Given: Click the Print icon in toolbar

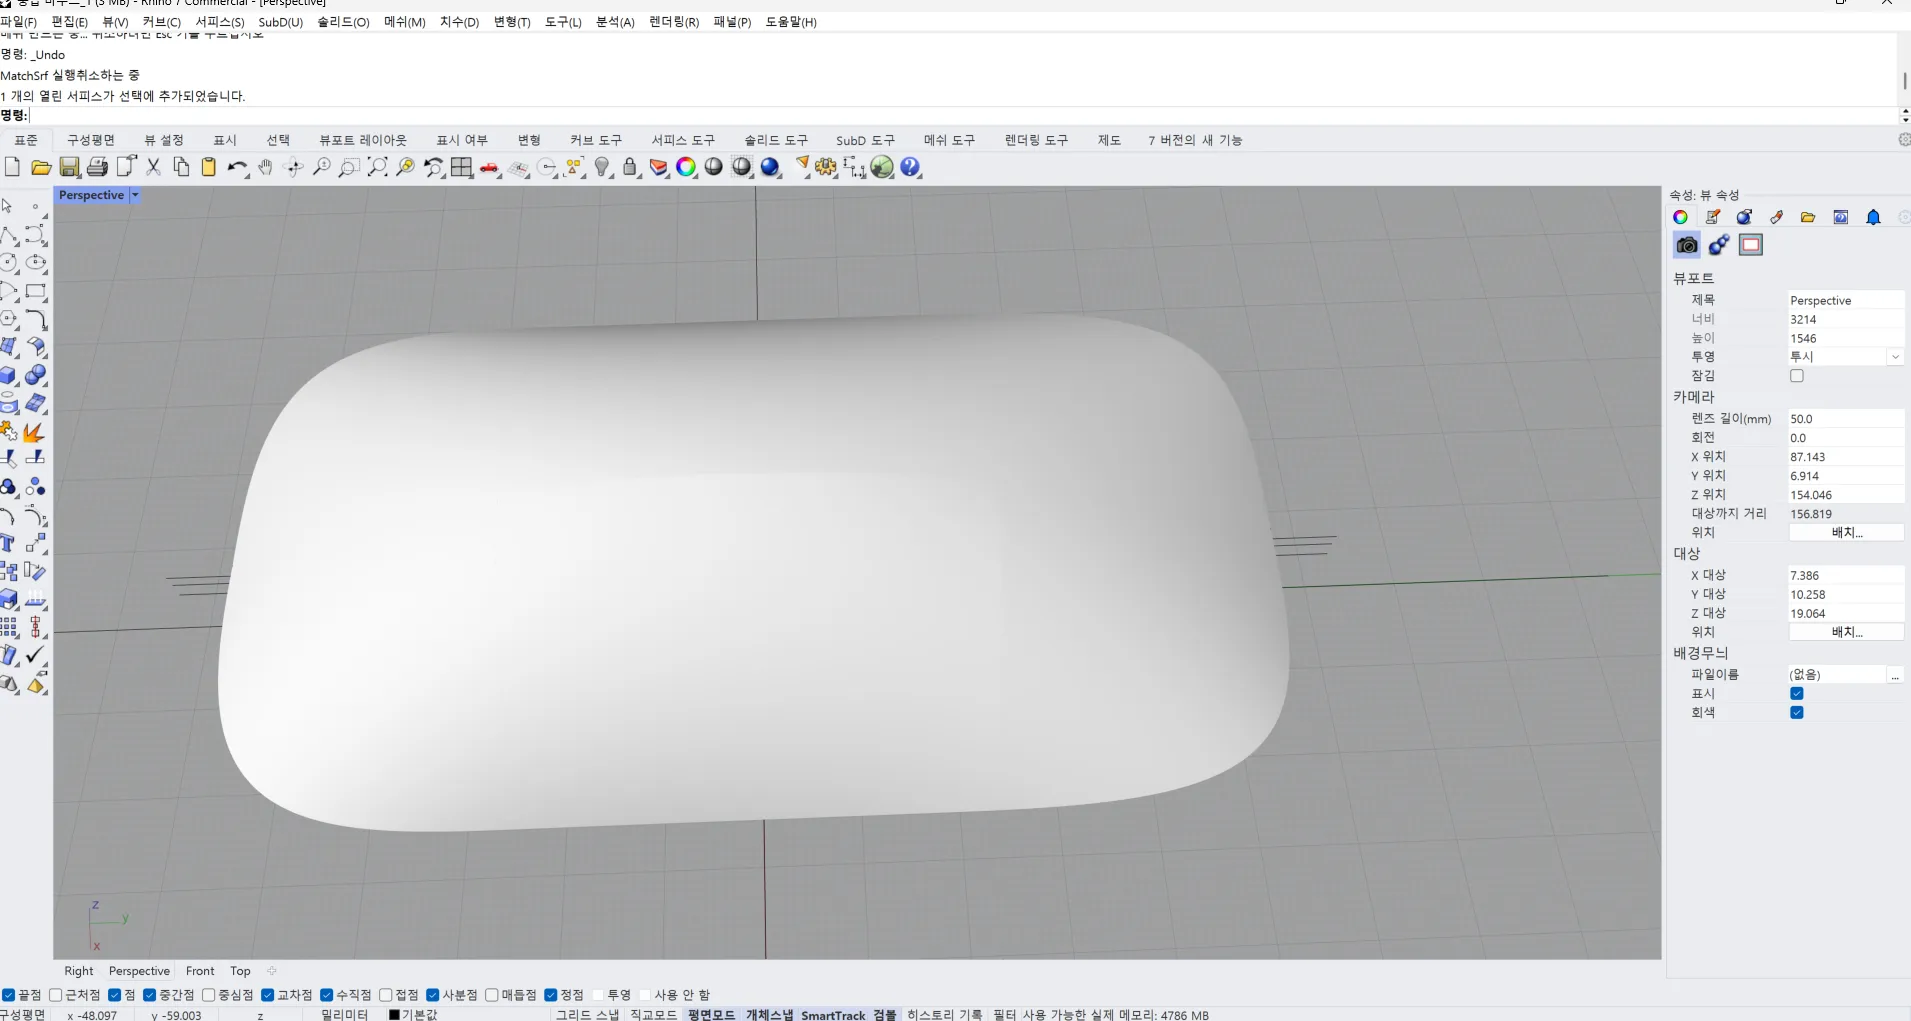Looking at the screenshot, I should tap(97, 167).
